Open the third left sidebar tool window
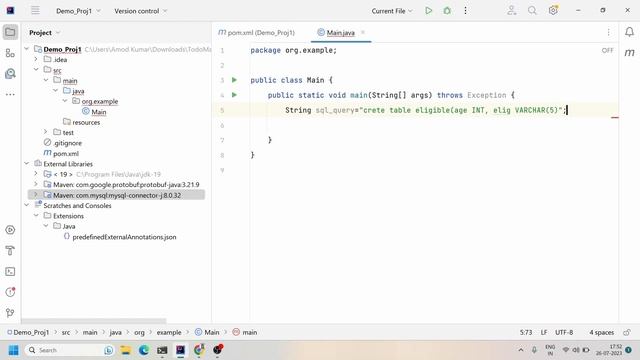 (10, 73)
